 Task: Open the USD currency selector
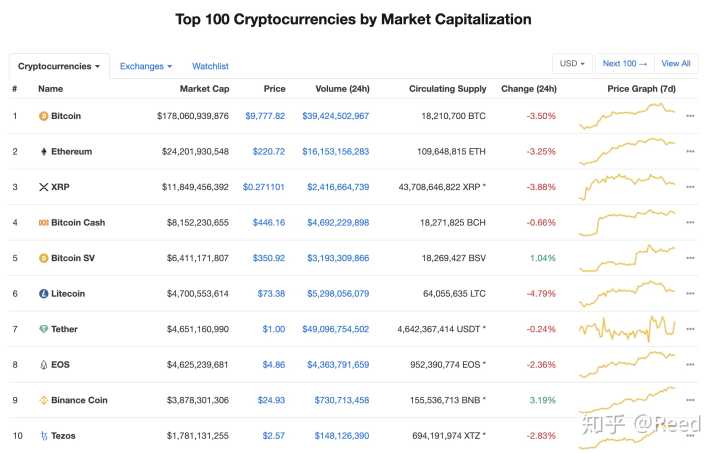coord(572,64)
